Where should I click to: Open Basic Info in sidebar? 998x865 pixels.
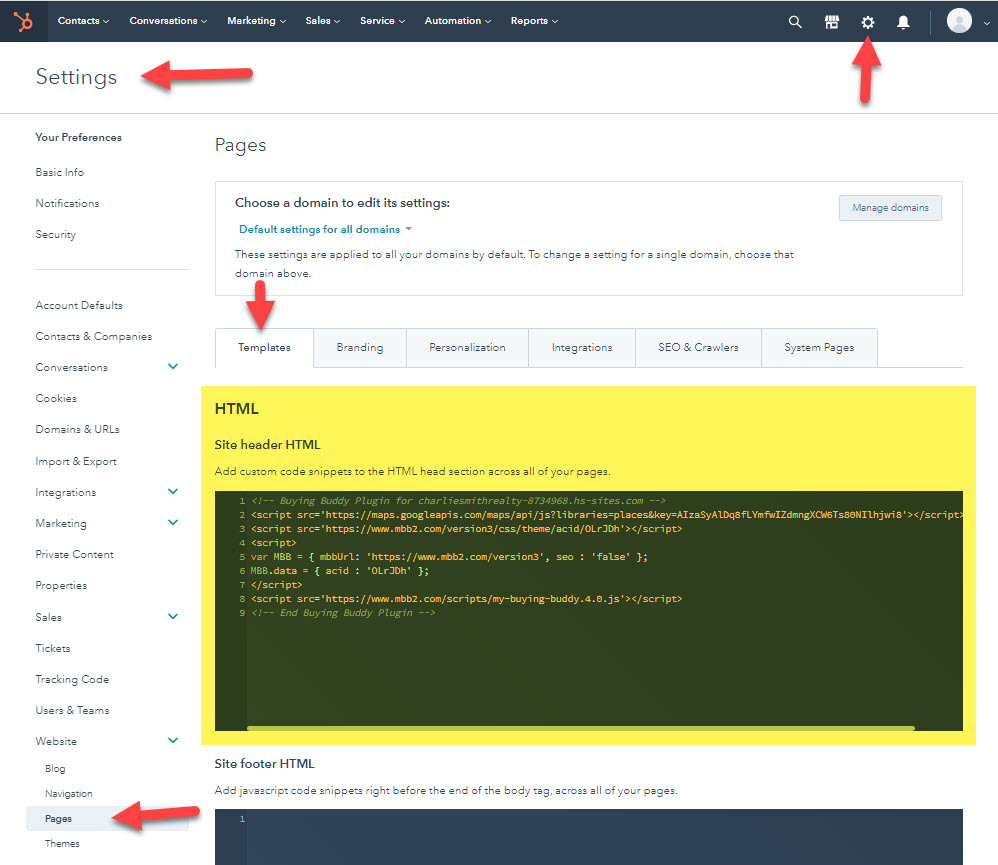[x=60, y=172]
